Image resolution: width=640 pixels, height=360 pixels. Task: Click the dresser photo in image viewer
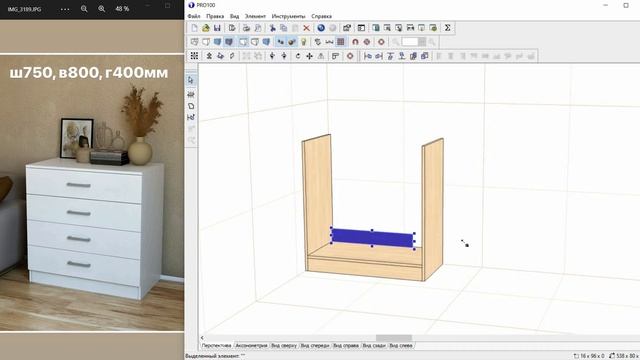pos(92,193)
